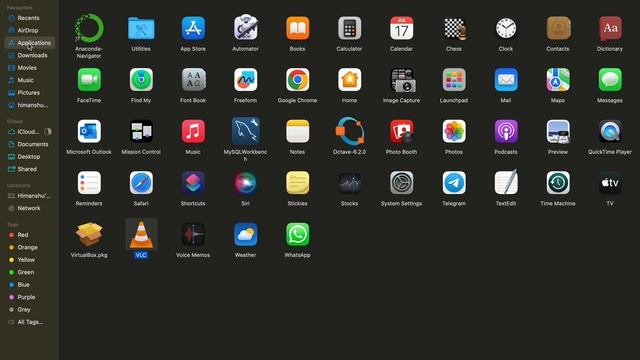Select the VirtualBox.pkg package file
Screen dimensions: 640x360
point(89,234)
